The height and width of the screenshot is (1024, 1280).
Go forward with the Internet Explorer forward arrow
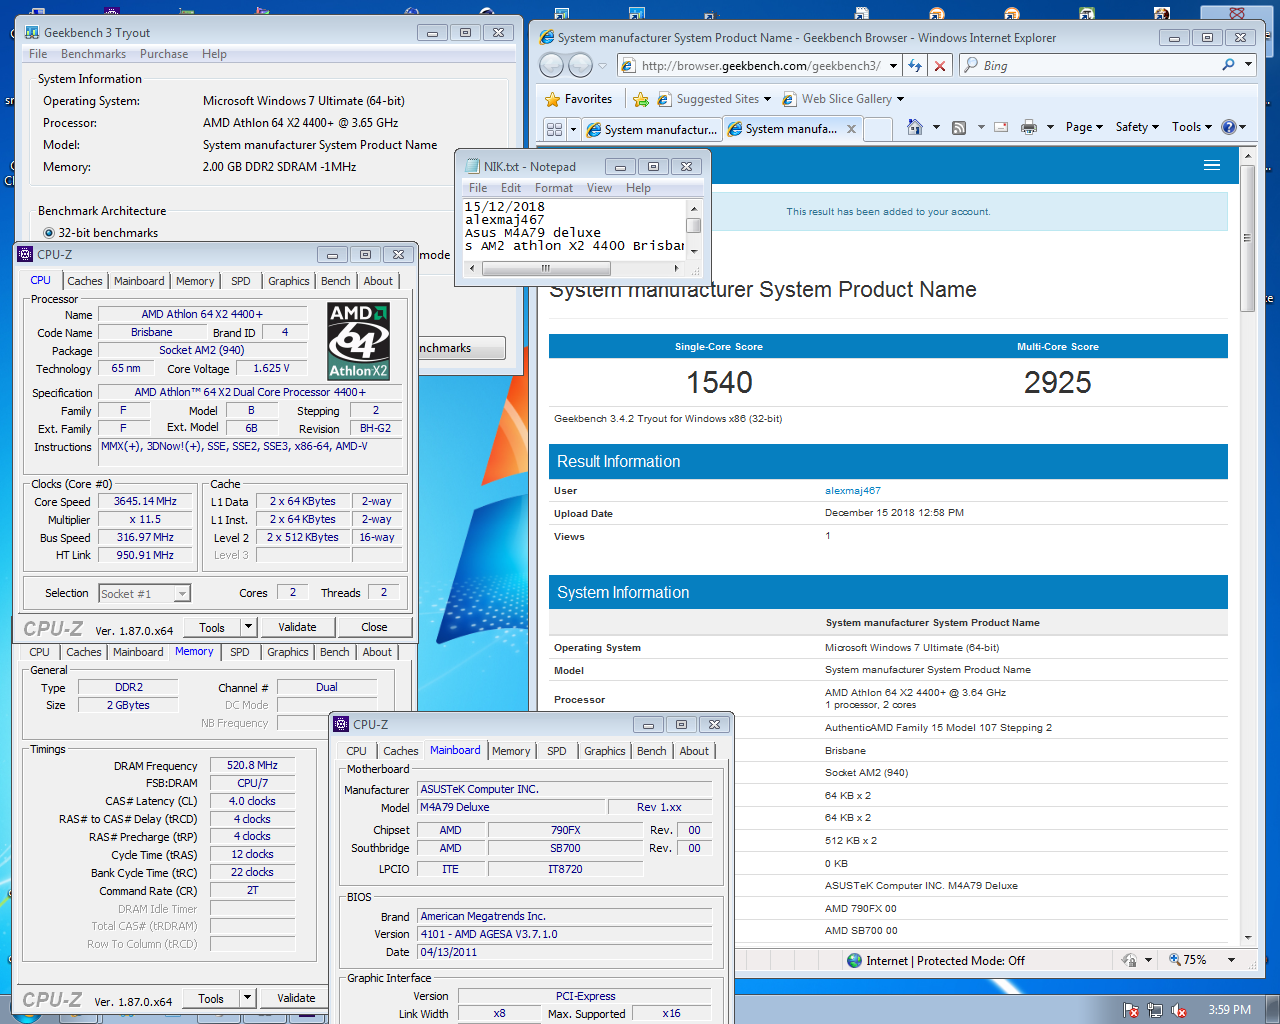coord(581,66)
